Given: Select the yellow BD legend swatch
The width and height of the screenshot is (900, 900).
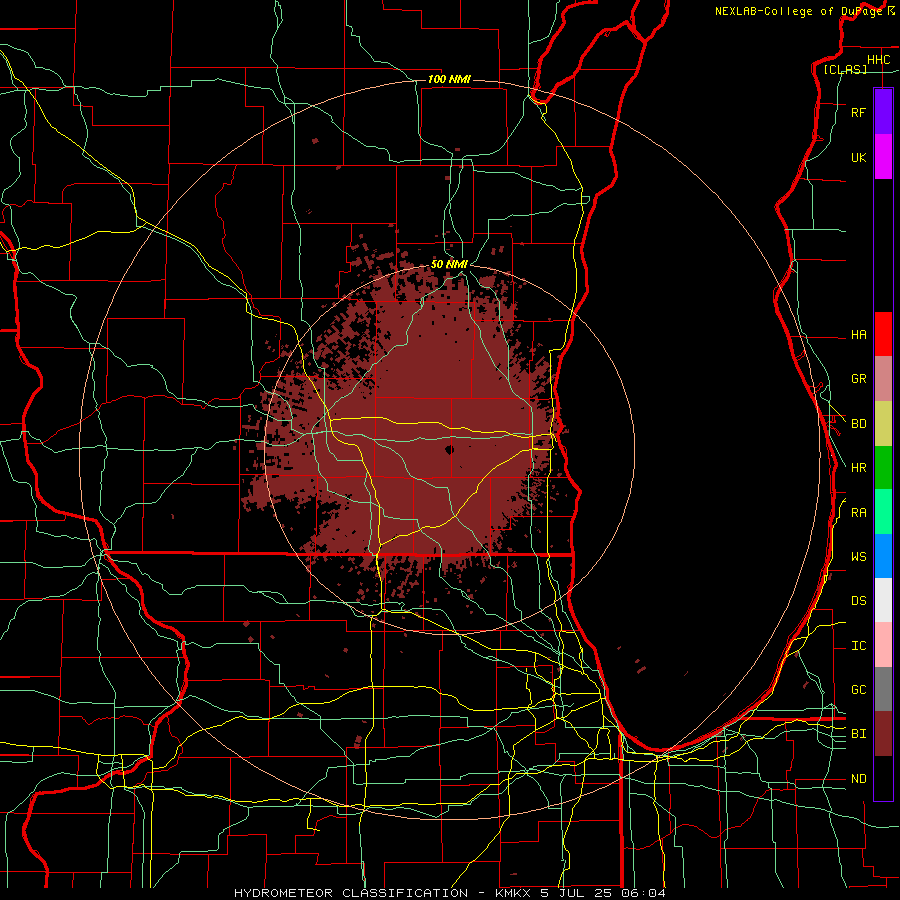Looking at the screenshot, I should (x=883, y=424).
